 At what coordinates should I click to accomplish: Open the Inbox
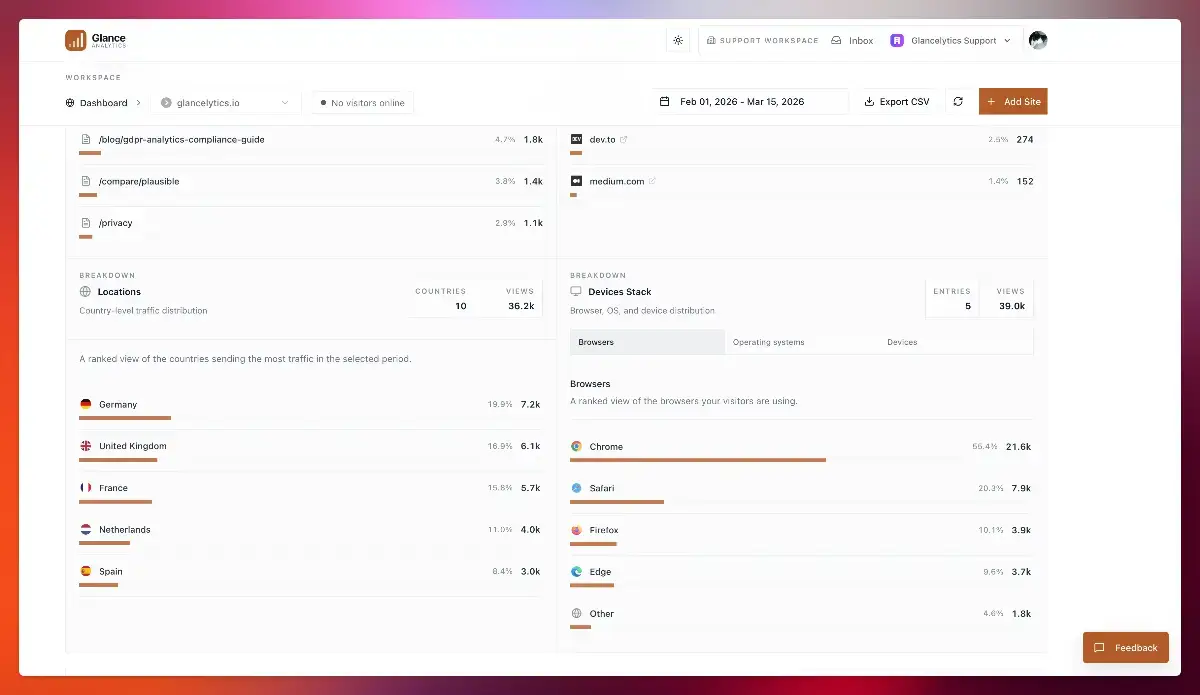(852, 41)
